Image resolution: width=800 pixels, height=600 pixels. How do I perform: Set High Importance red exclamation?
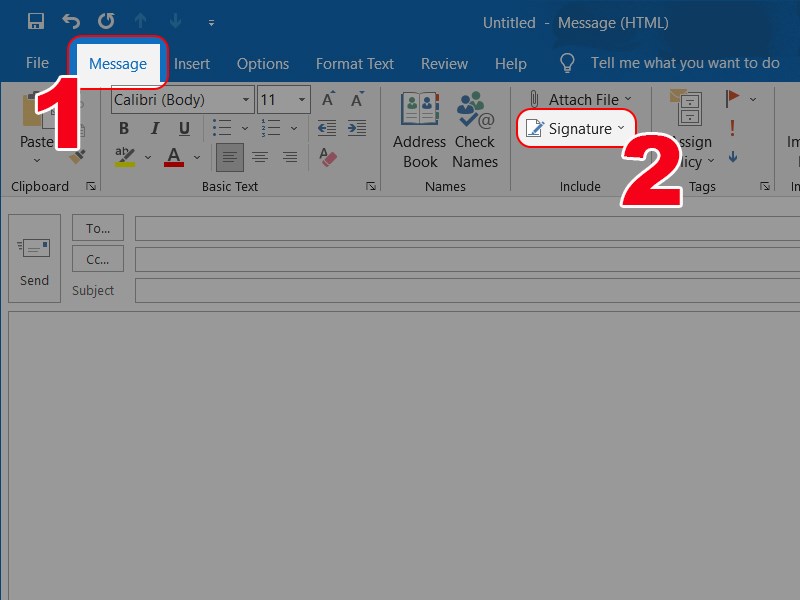pos(733,128)
